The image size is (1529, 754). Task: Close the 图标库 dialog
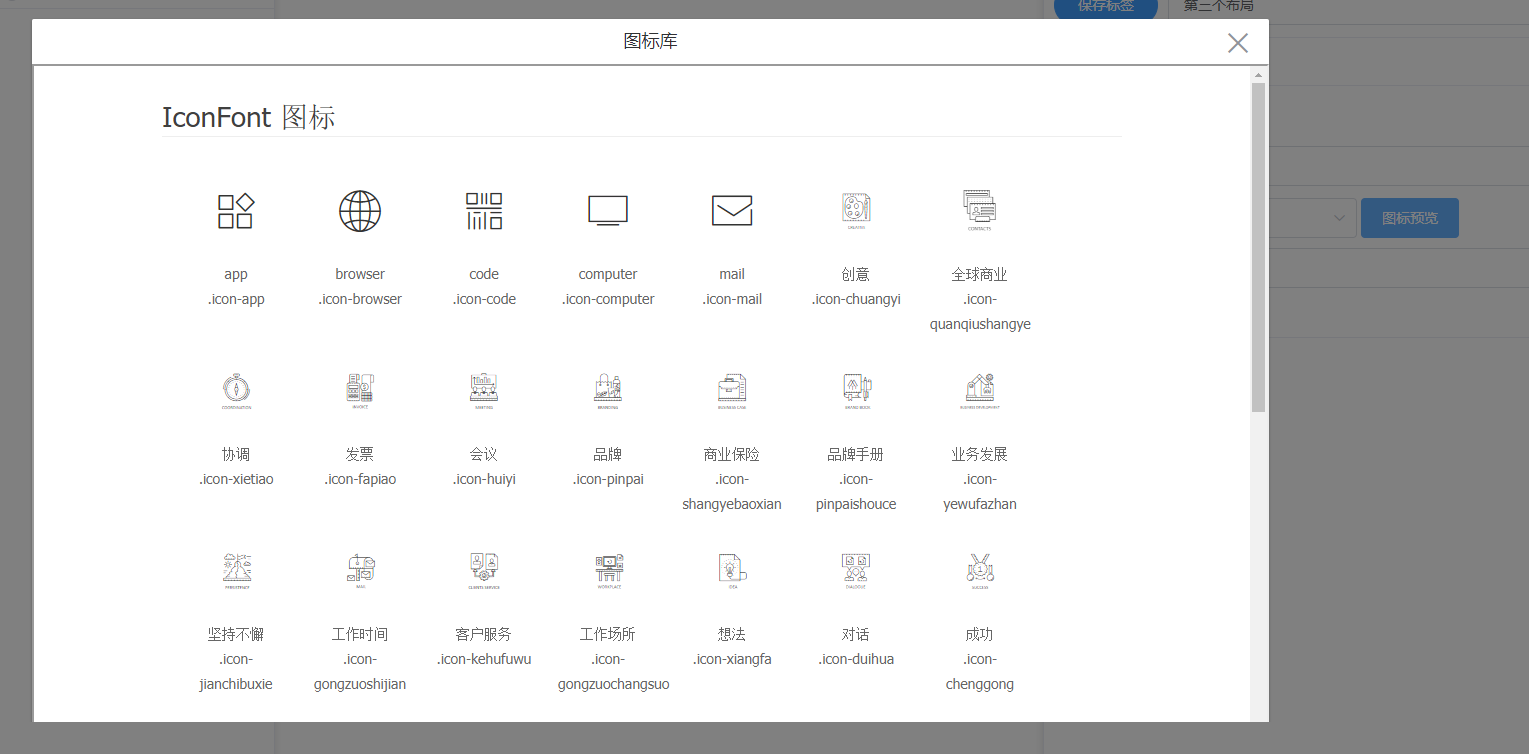click(x=1238, y=43)
